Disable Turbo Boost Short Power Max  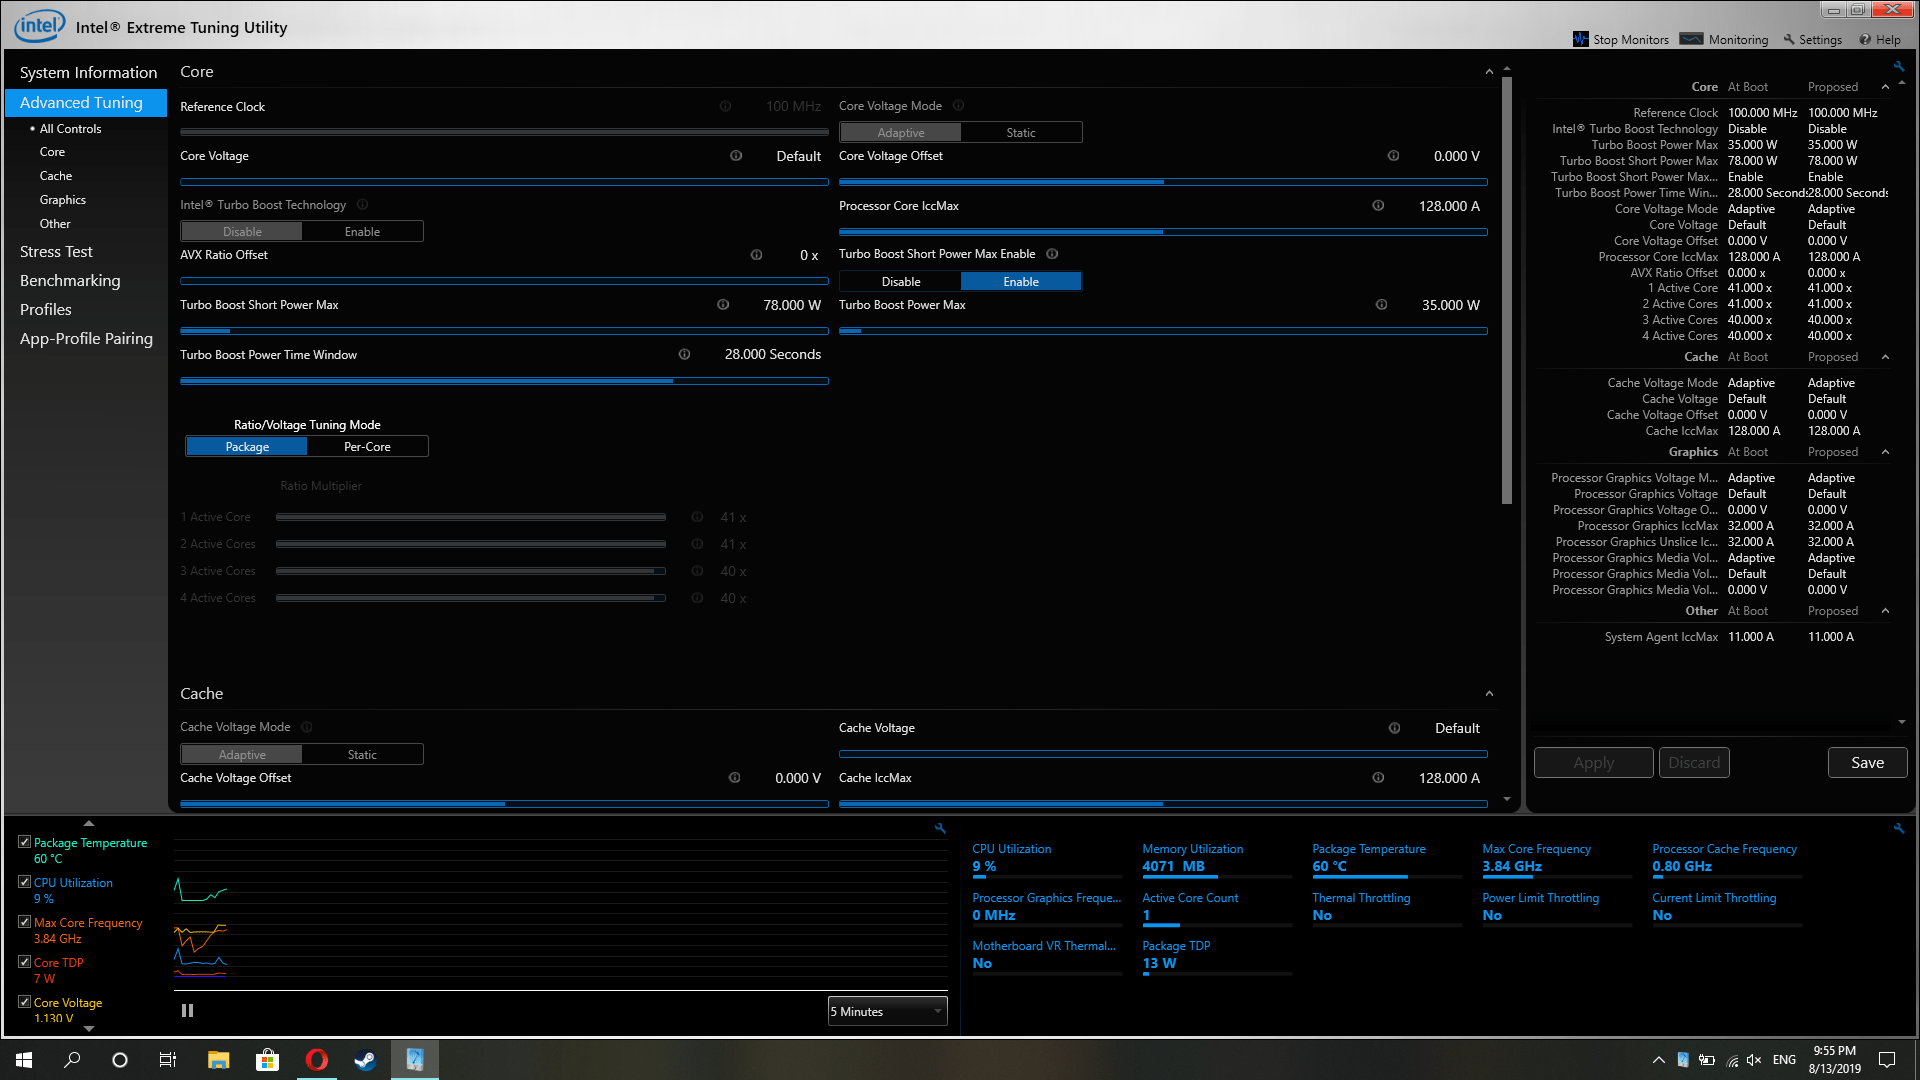[900, 282]
